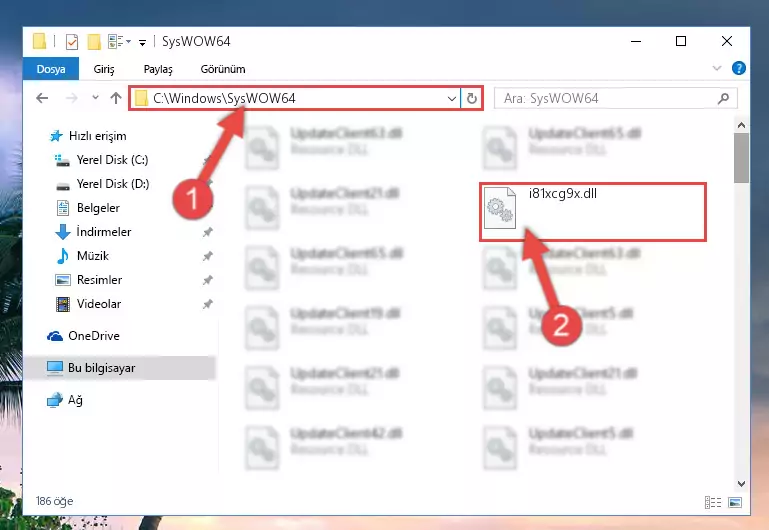Click the Forward navigation arrow
Screen dimensions: 769x530
click(x=72, y=99)
